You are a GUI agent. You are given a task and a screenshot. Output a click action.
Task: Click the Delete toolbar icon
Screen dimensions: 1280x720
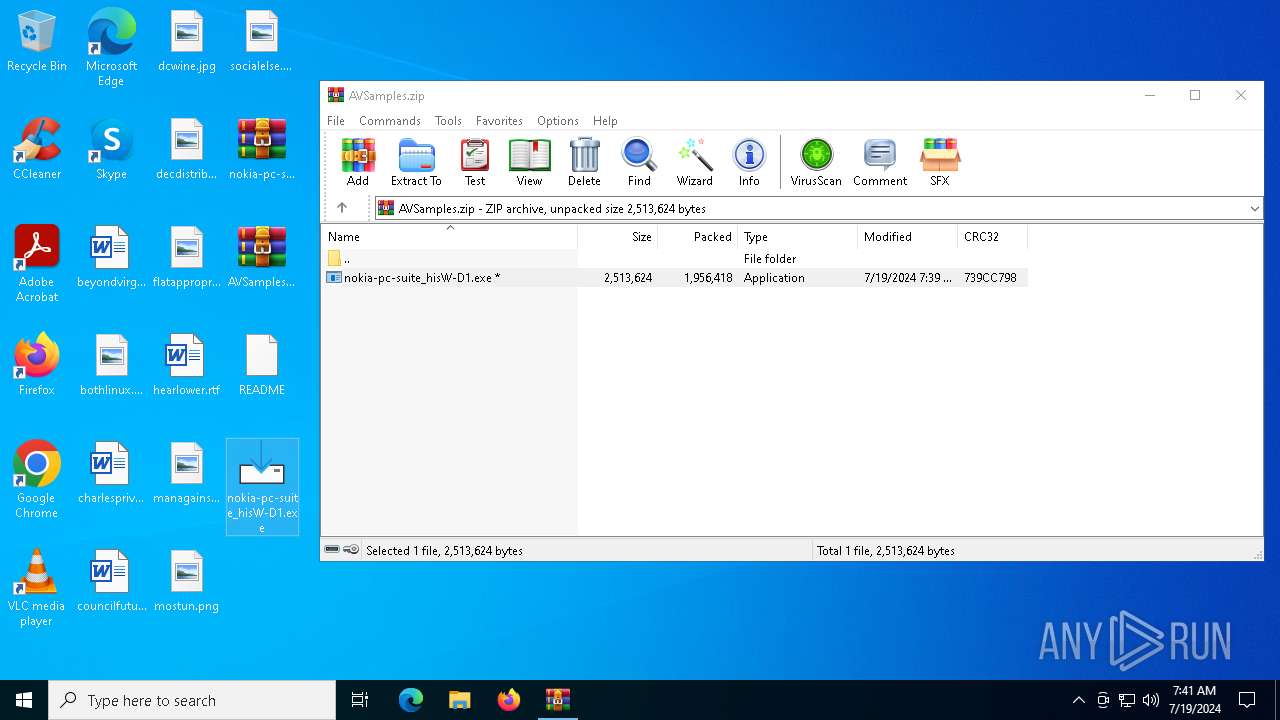[584, 162]
